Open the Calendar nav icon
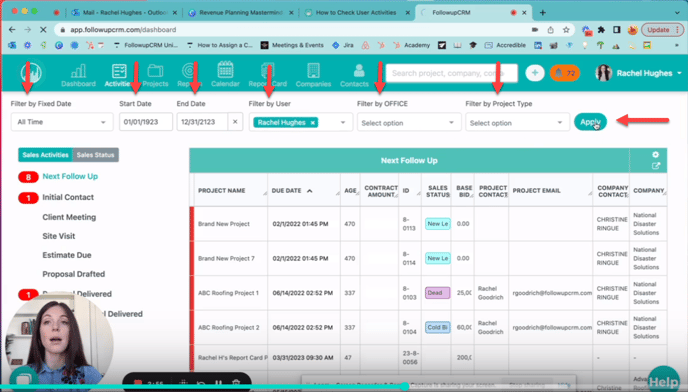Viewport: 688px width, 392px height. click(225, 74)
